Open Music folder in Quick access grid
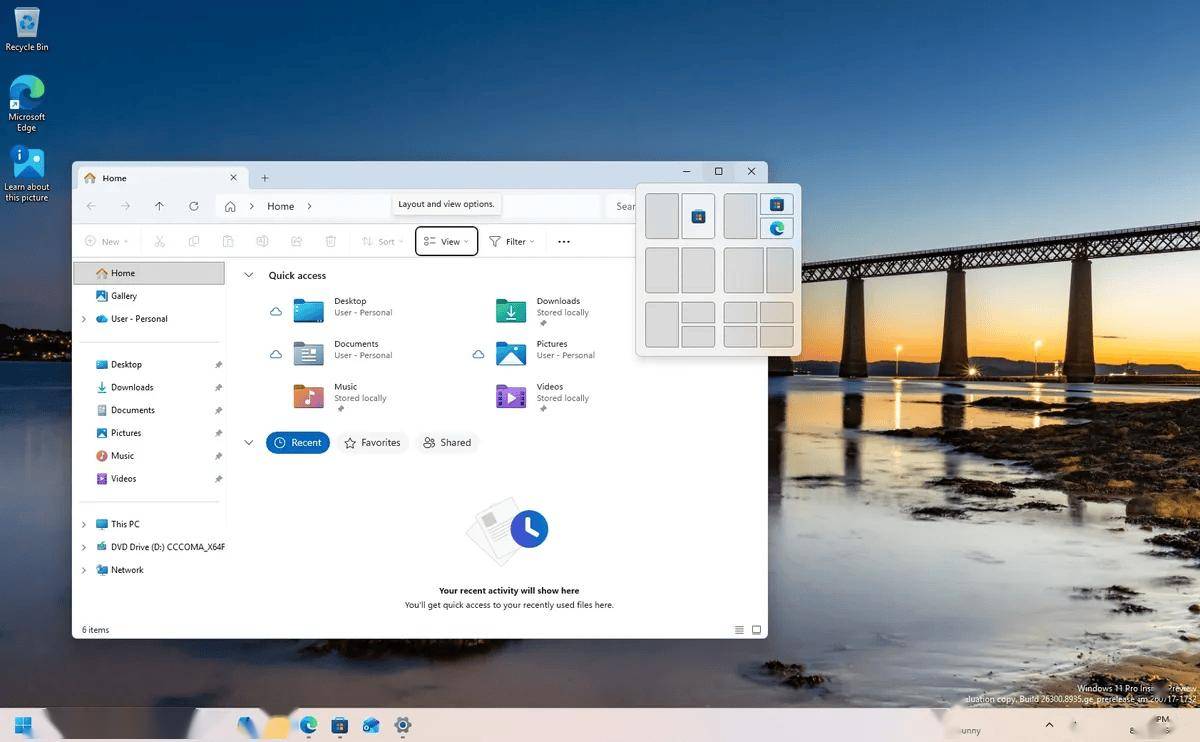Image resolution: width=1200 pixels, height=742 pixels. click(340, 397)
